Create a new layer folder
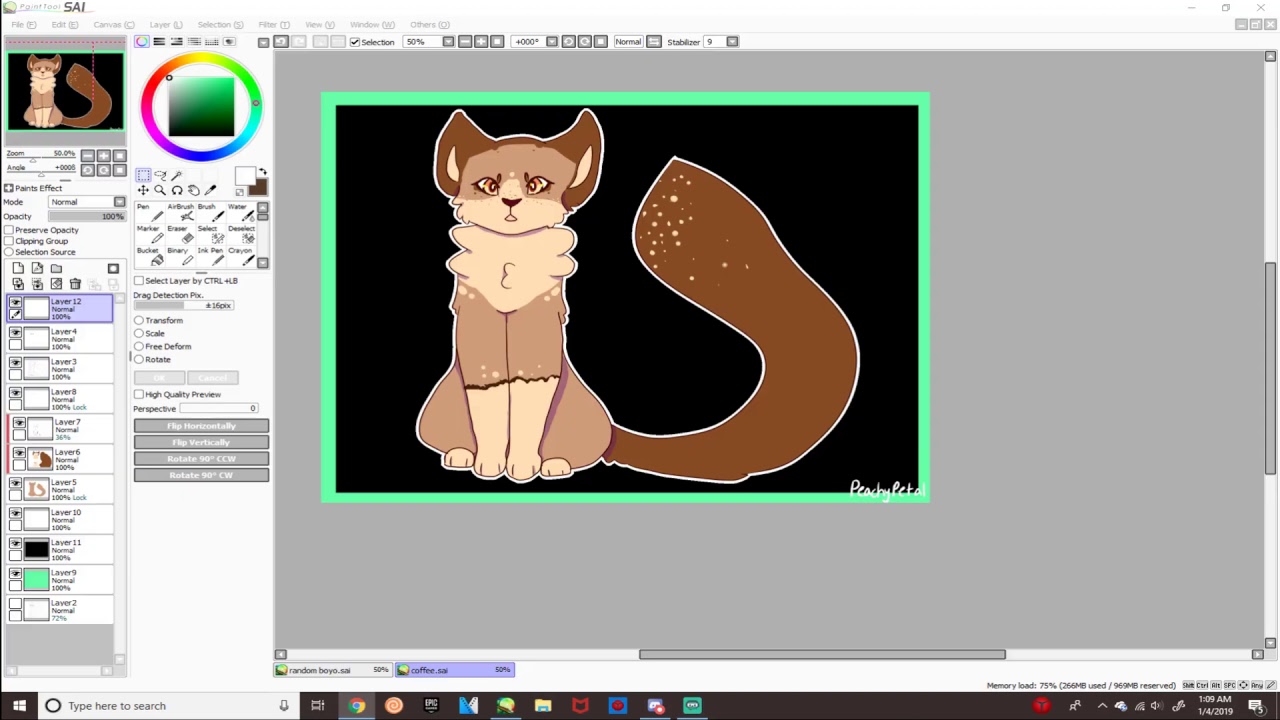This screenshot has height=720, width=1280. (x=56, y=269)
